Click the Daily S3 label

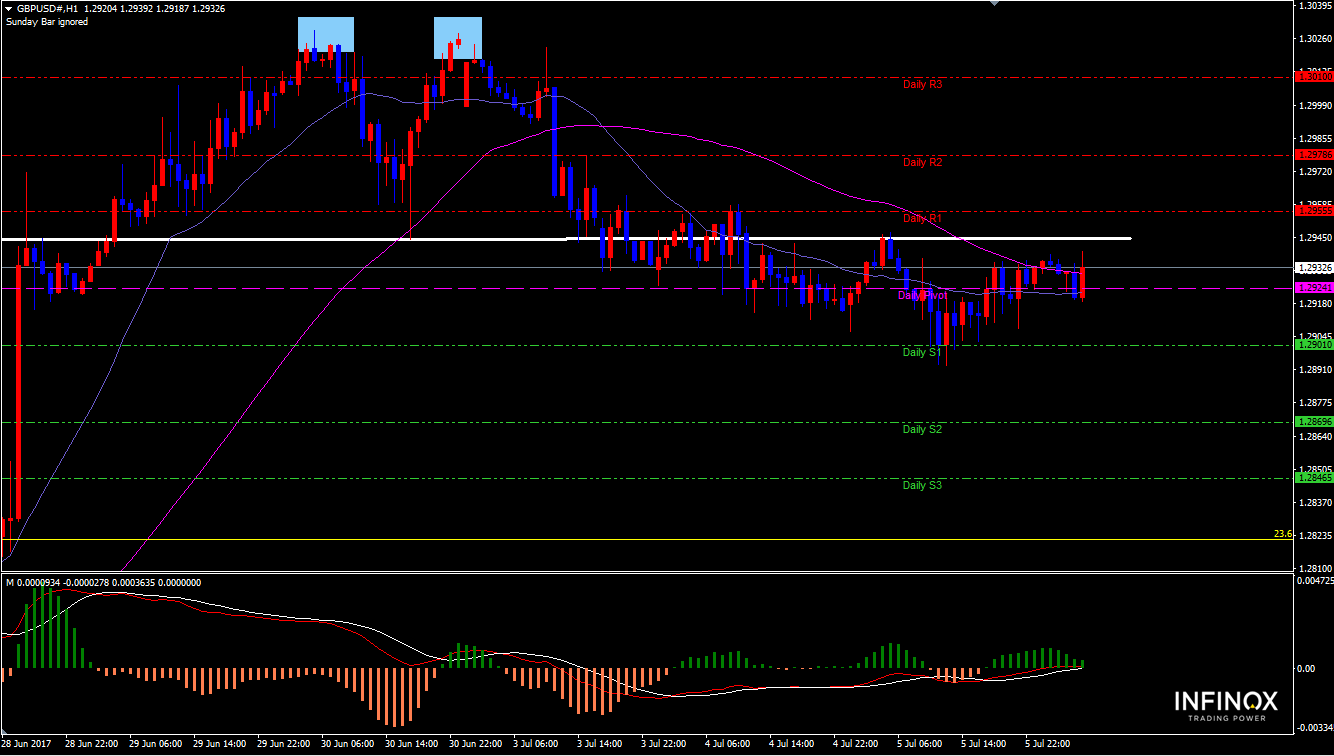[x=922, y=485]
